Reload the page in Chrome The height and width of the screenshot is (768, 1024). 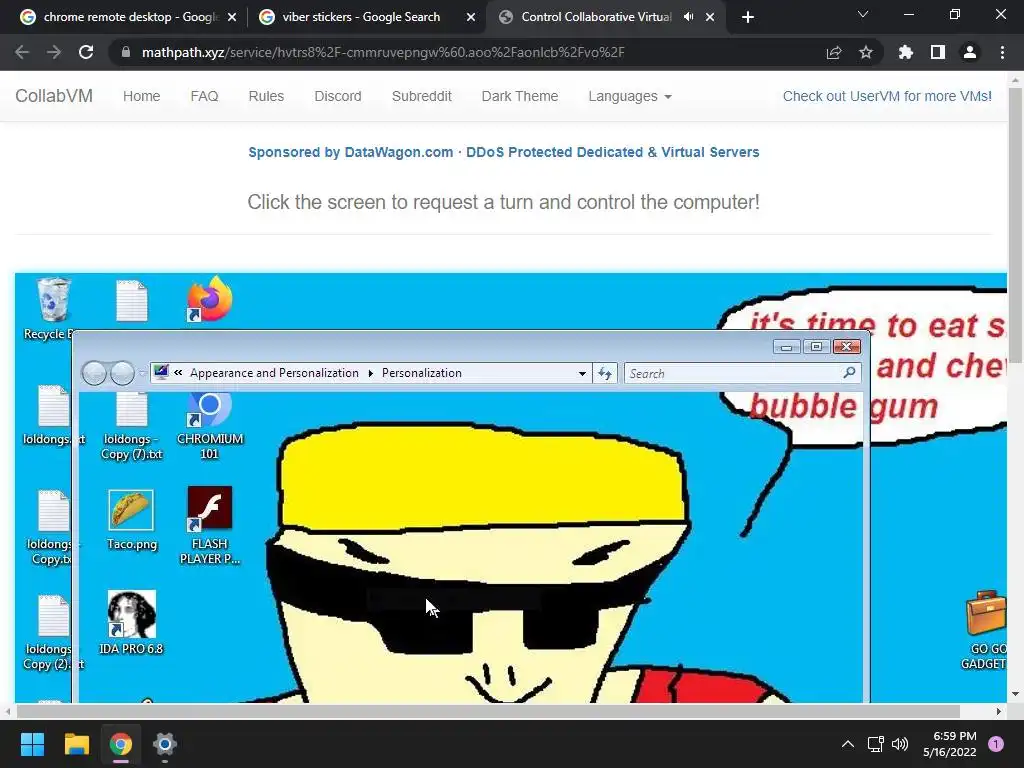pos(86,52)
